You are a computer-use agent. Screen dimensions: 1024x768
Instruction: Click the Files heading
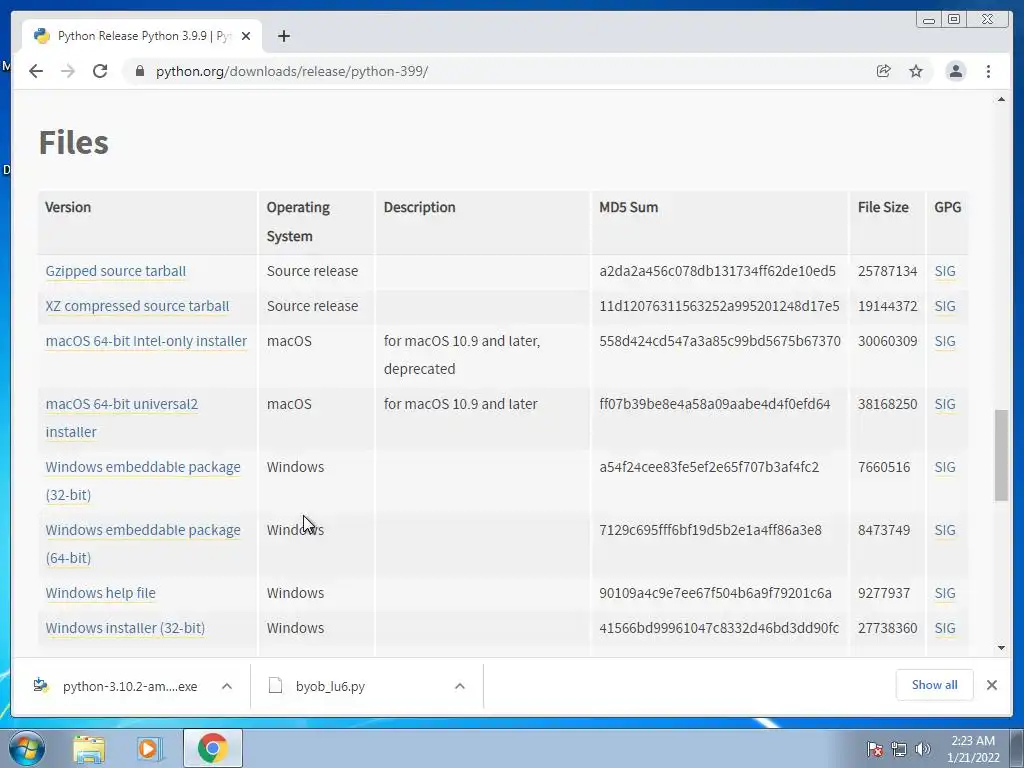click(x=74, y=142)
